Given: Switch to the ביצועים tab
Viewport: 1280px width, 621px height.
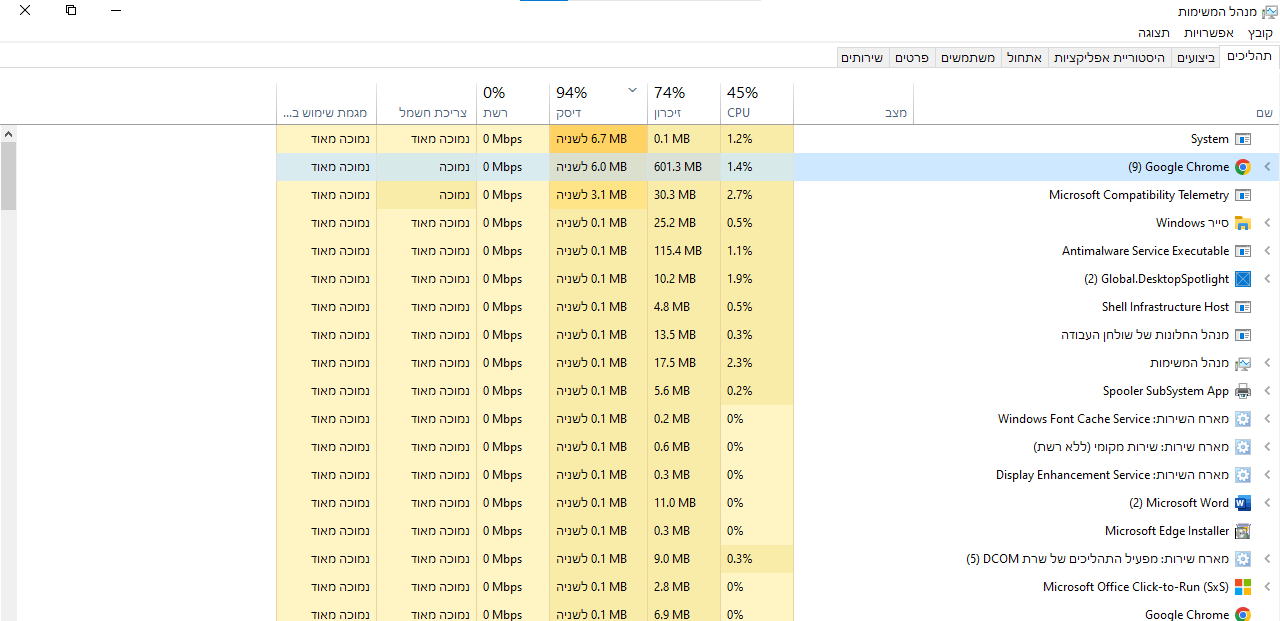Looking at the screenshot, I should (1196, 58).
